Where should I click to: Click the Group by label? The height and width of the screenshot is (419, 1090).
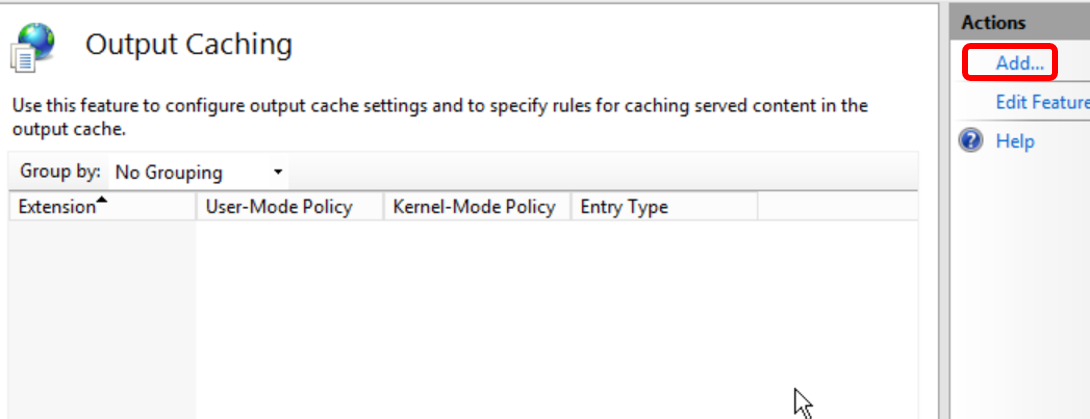click(60, 172)
